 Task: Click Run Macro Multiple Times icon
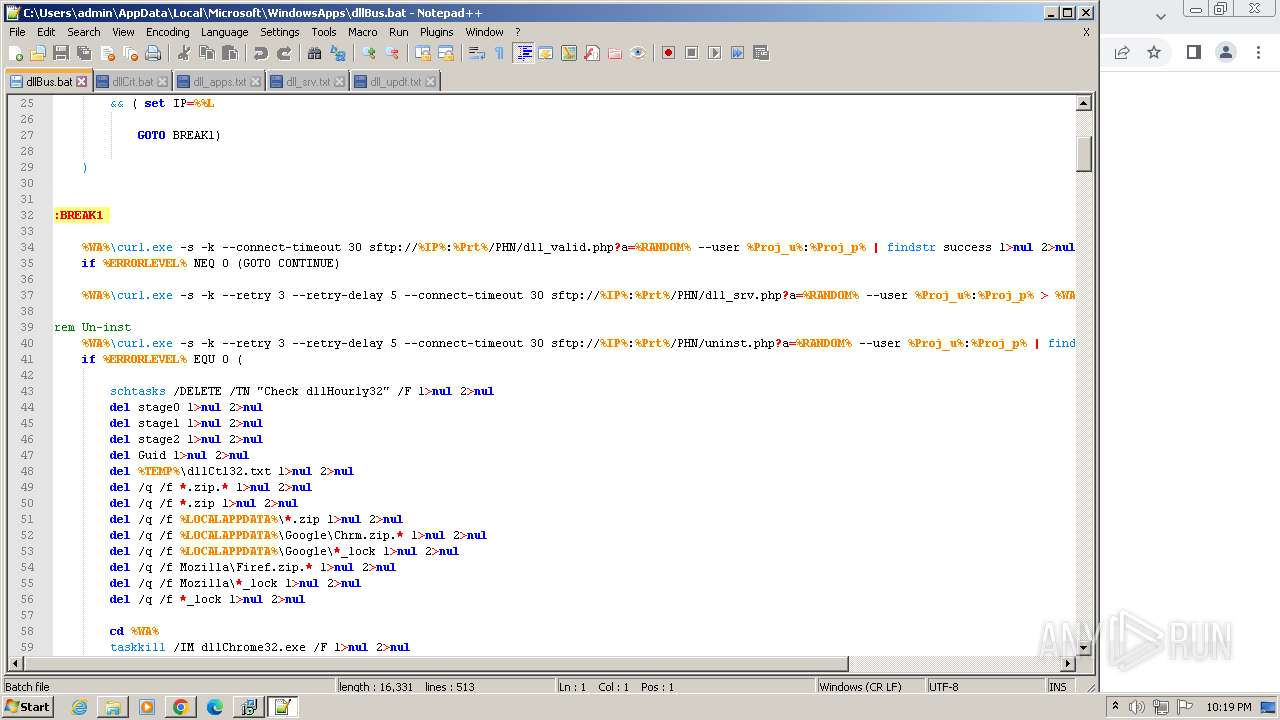pos(737,53)
